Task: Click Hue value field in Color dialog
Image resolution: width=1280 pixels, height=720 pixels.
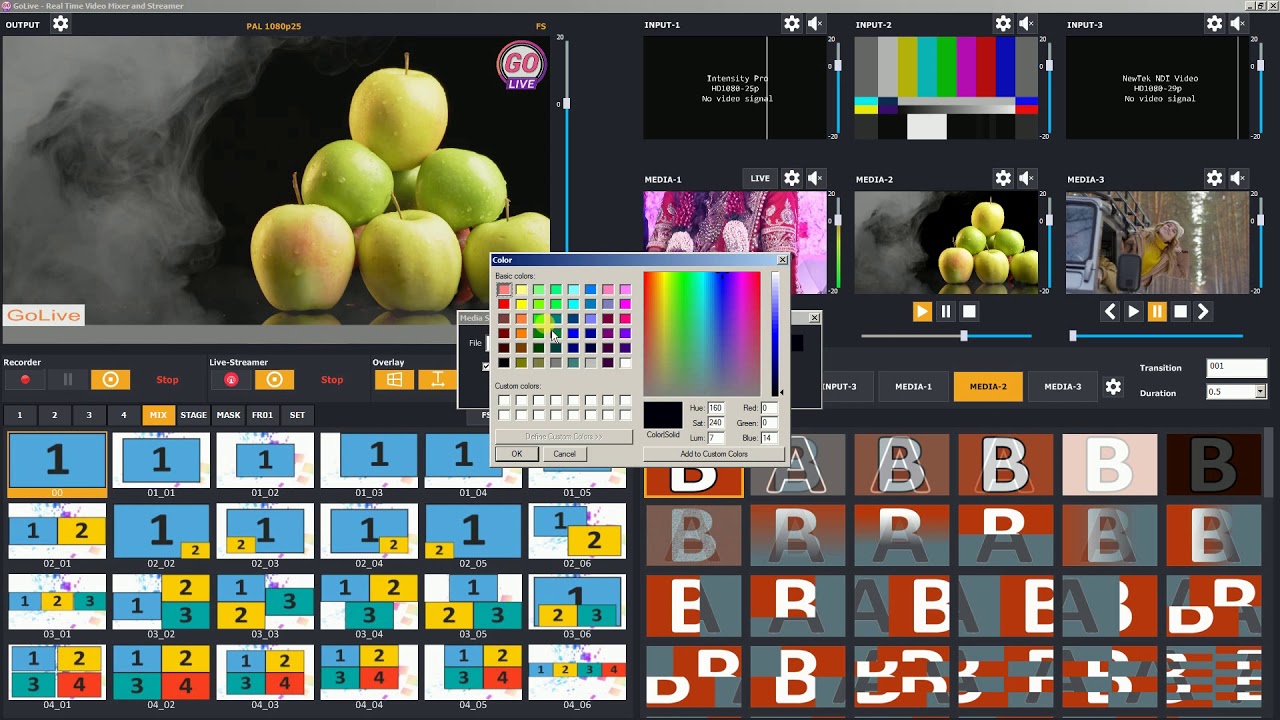Action: click(715, 408)
